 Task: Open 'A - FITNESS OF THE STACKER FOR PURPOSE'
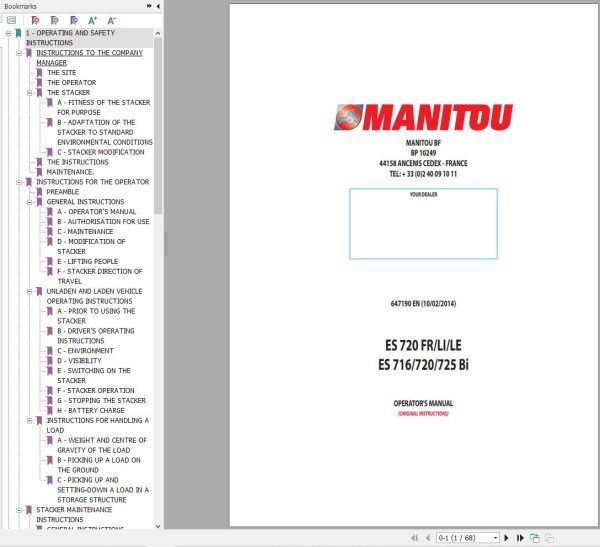point(104,108)
